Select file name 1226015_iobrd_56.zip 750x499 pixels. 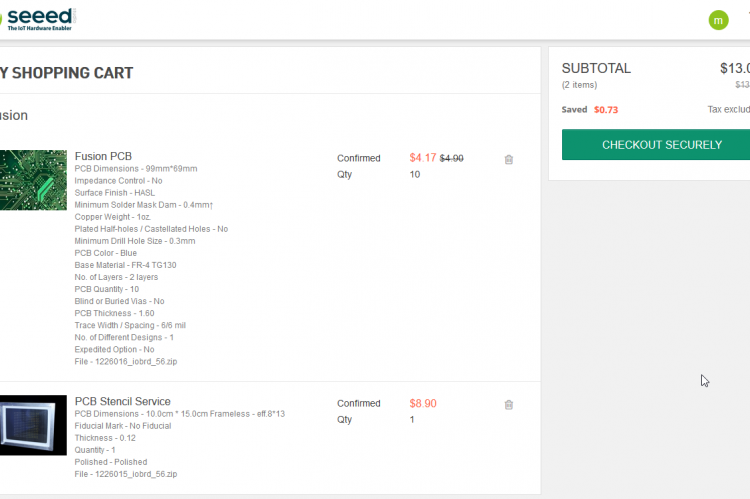click(x=136, y=474)
